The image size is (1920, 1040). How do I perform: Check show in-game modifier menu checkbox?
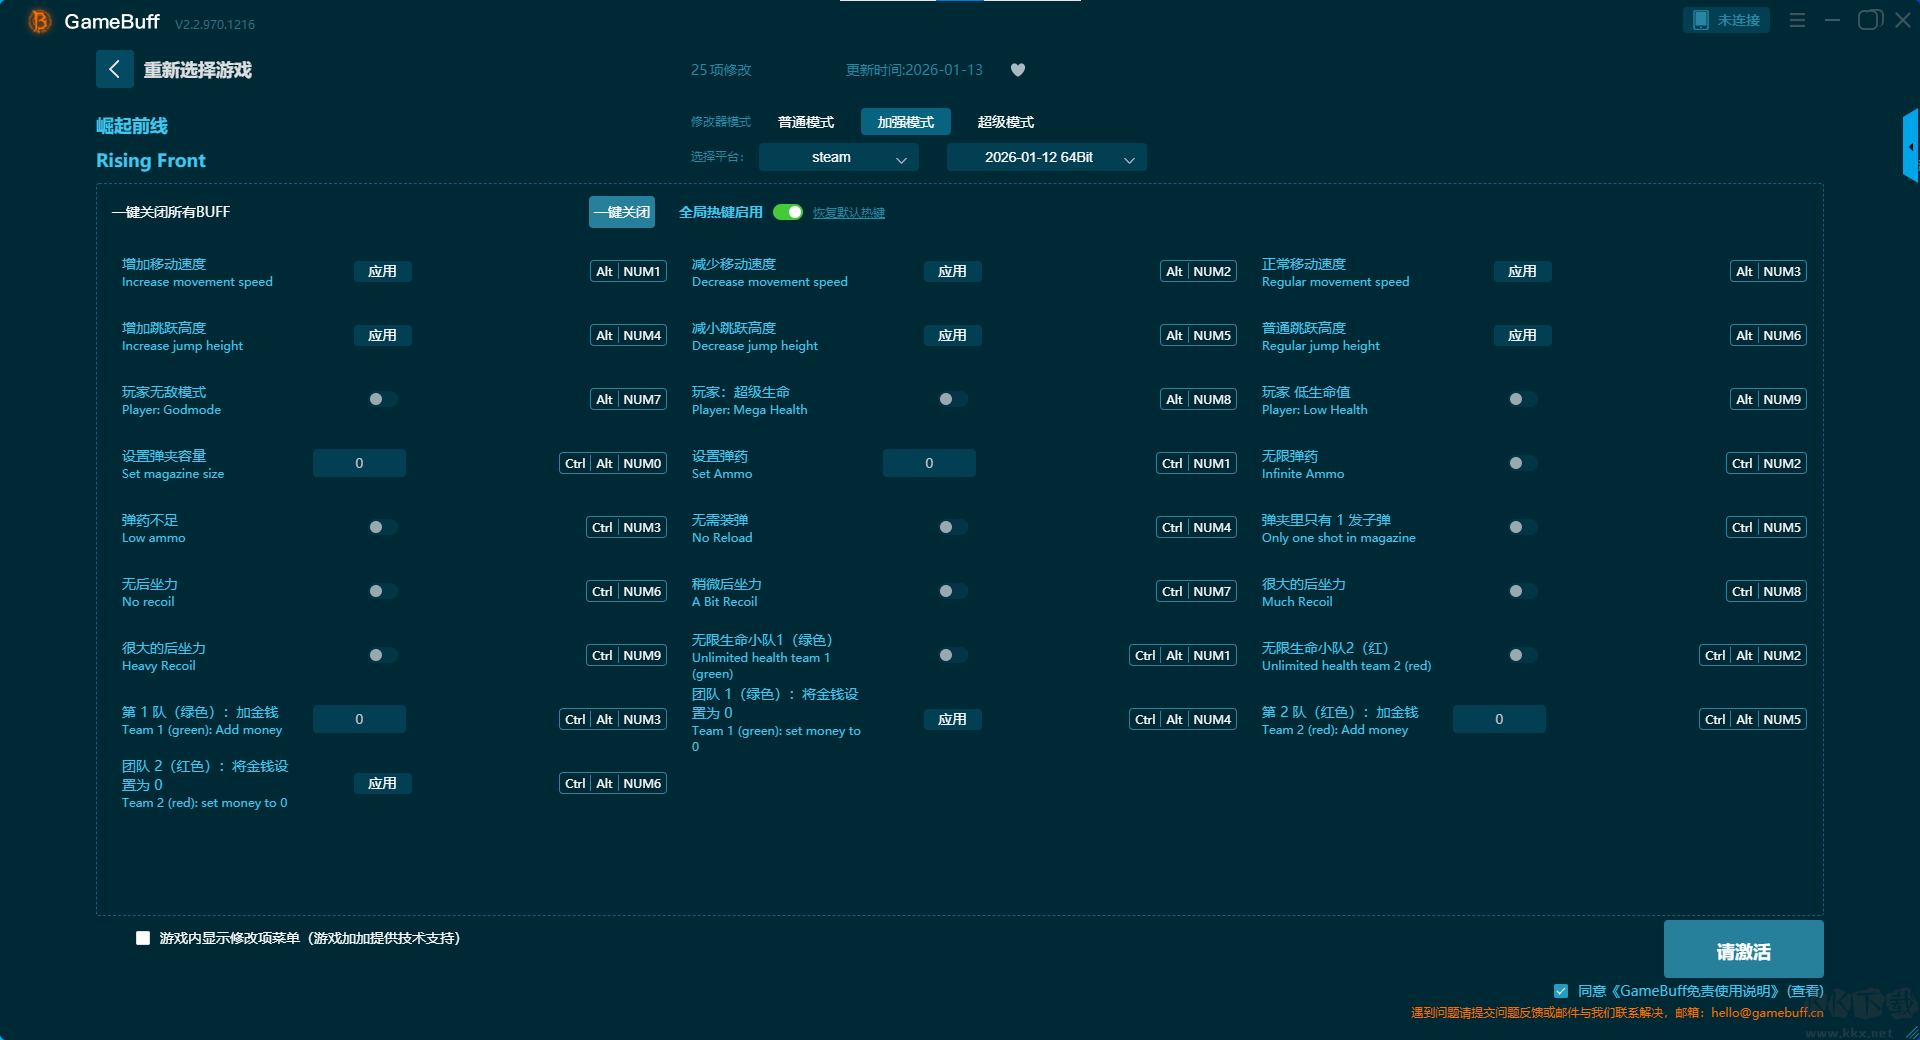(143, 938)
